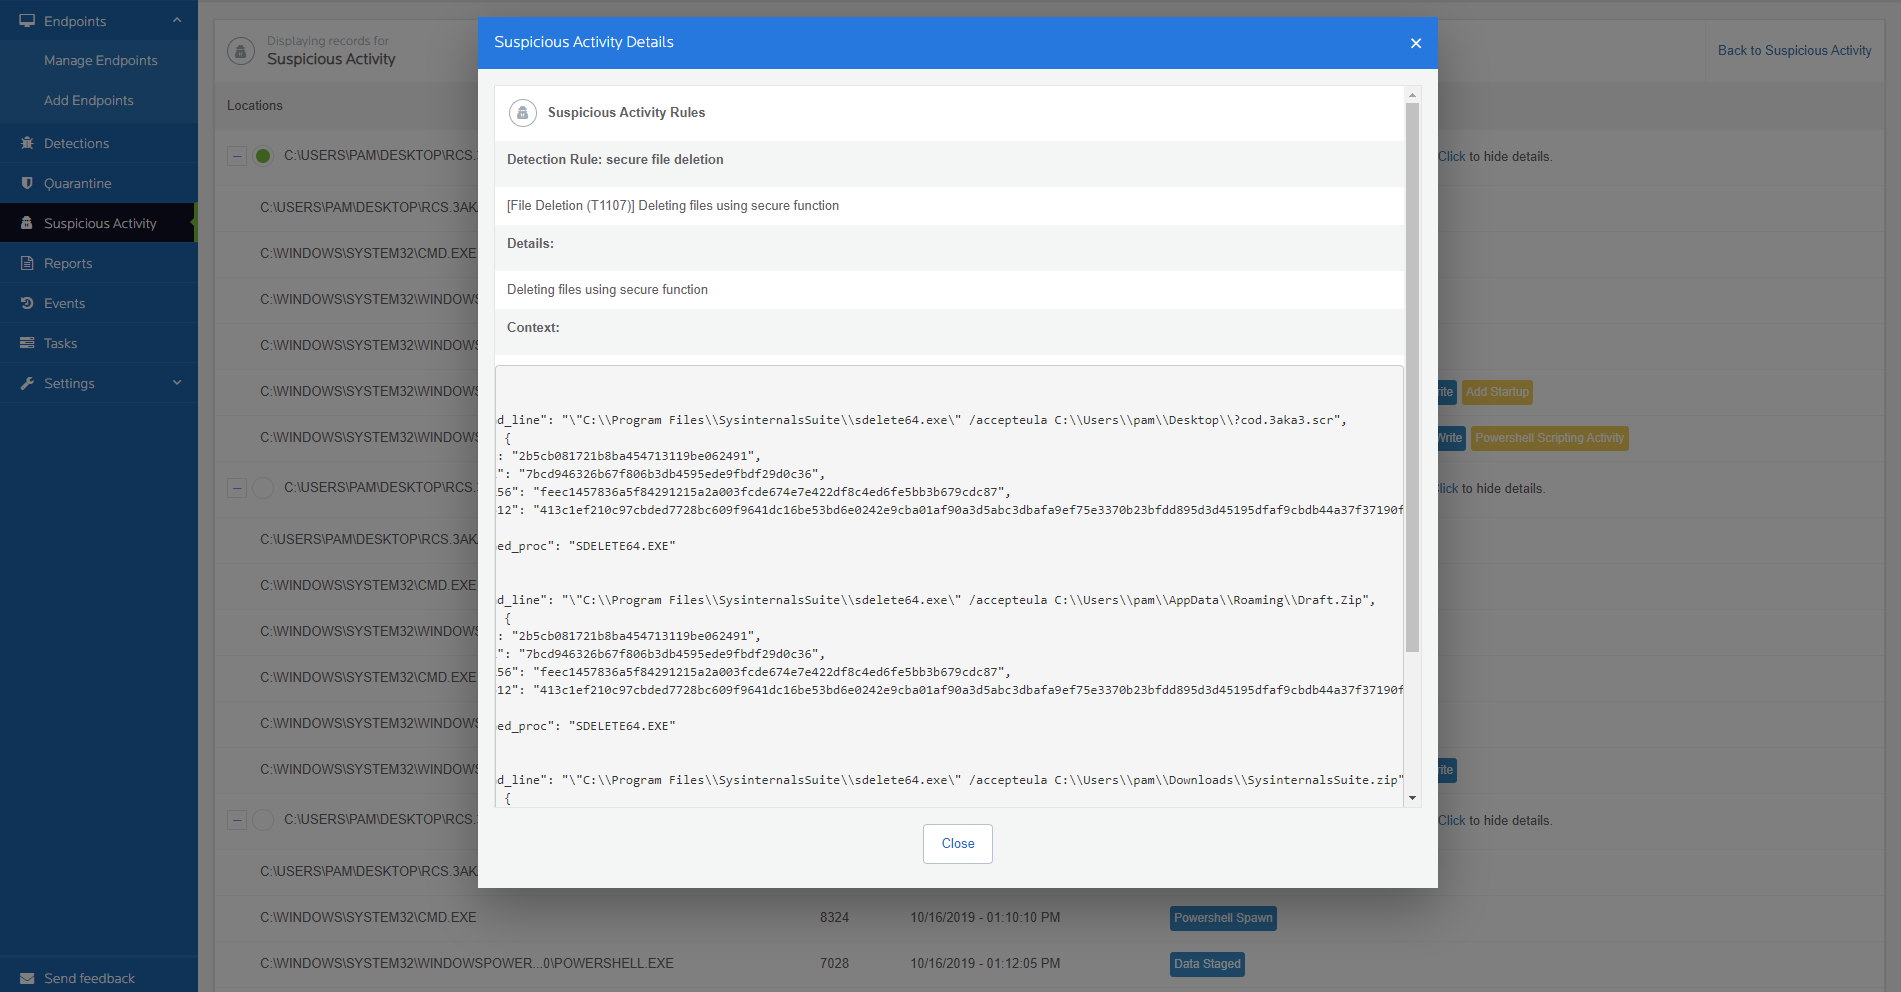This screenshot has height=992, width=1901.
Task: Open Manage Endpoints in sidebar
Action: [100, 61]
